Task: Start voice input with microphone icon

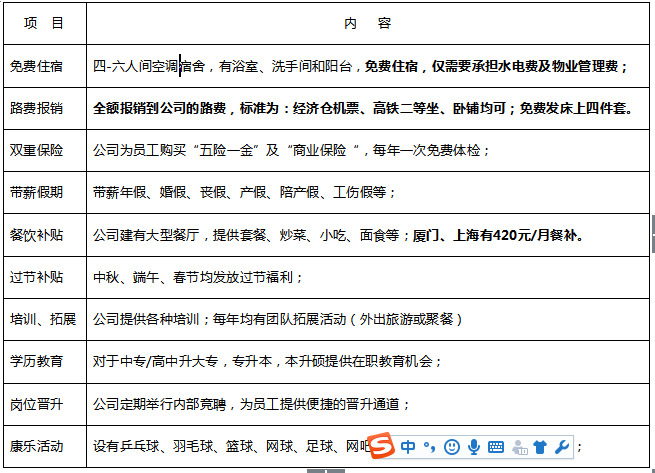Action: tap(474, 446)
